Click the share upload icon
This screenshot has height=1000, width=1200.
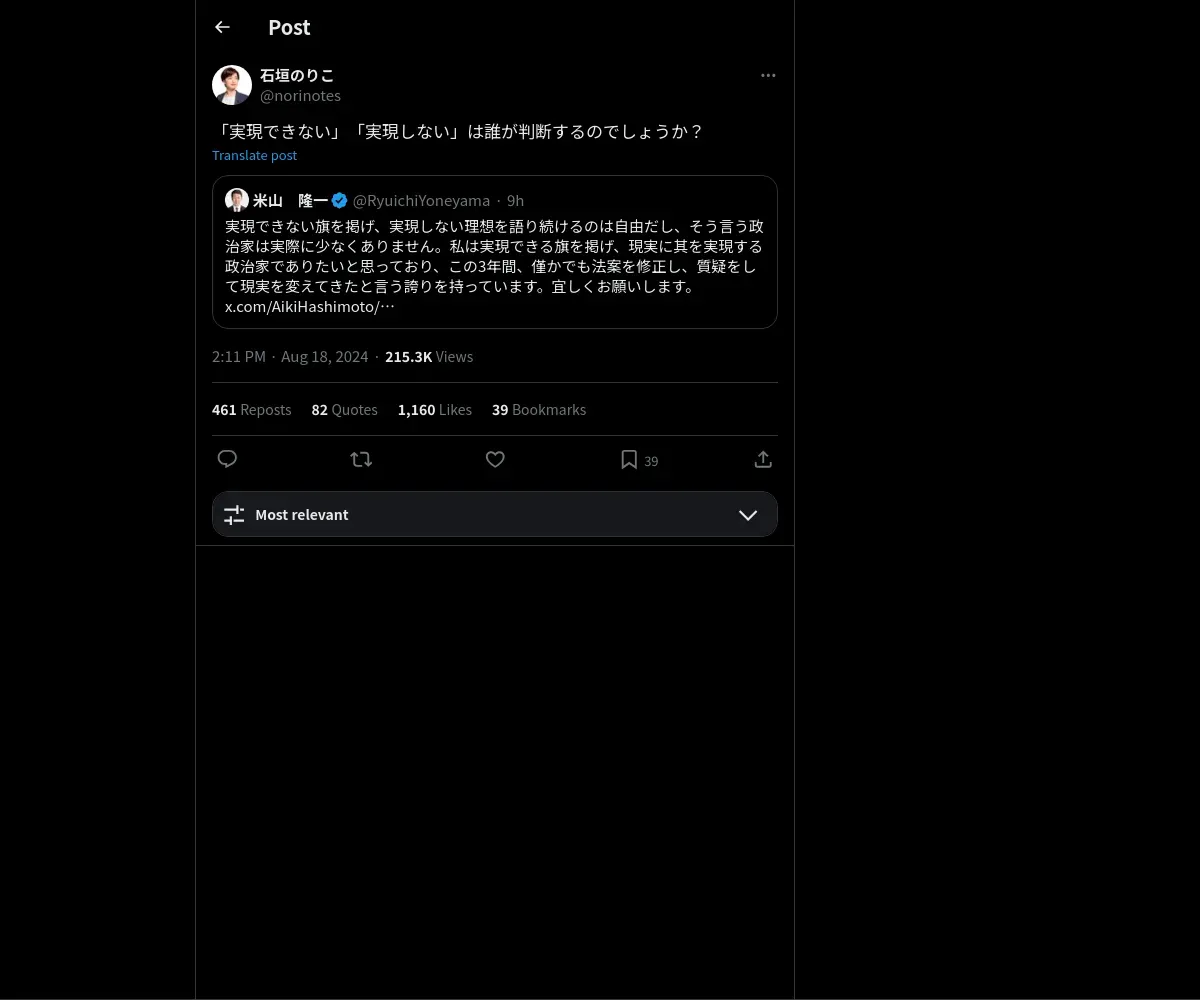point(763,459)
